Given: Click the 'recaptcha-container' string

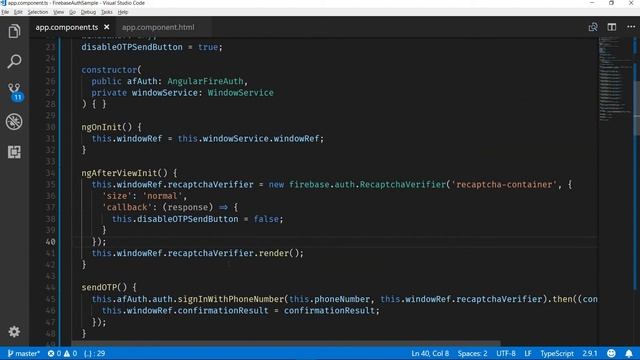Looking at the screenshot, I should [504, 184].
